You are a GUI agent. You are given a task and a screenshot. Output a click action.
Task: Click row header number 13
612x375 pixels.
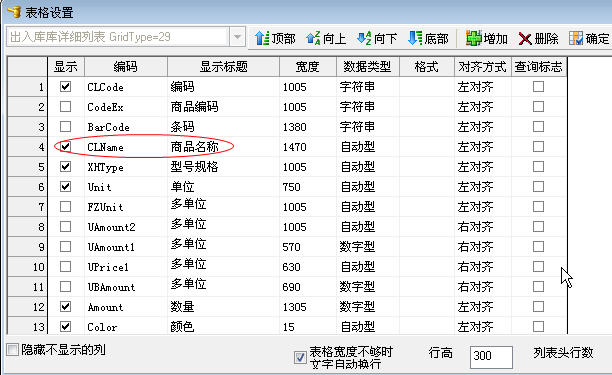(x=27, y=326)
